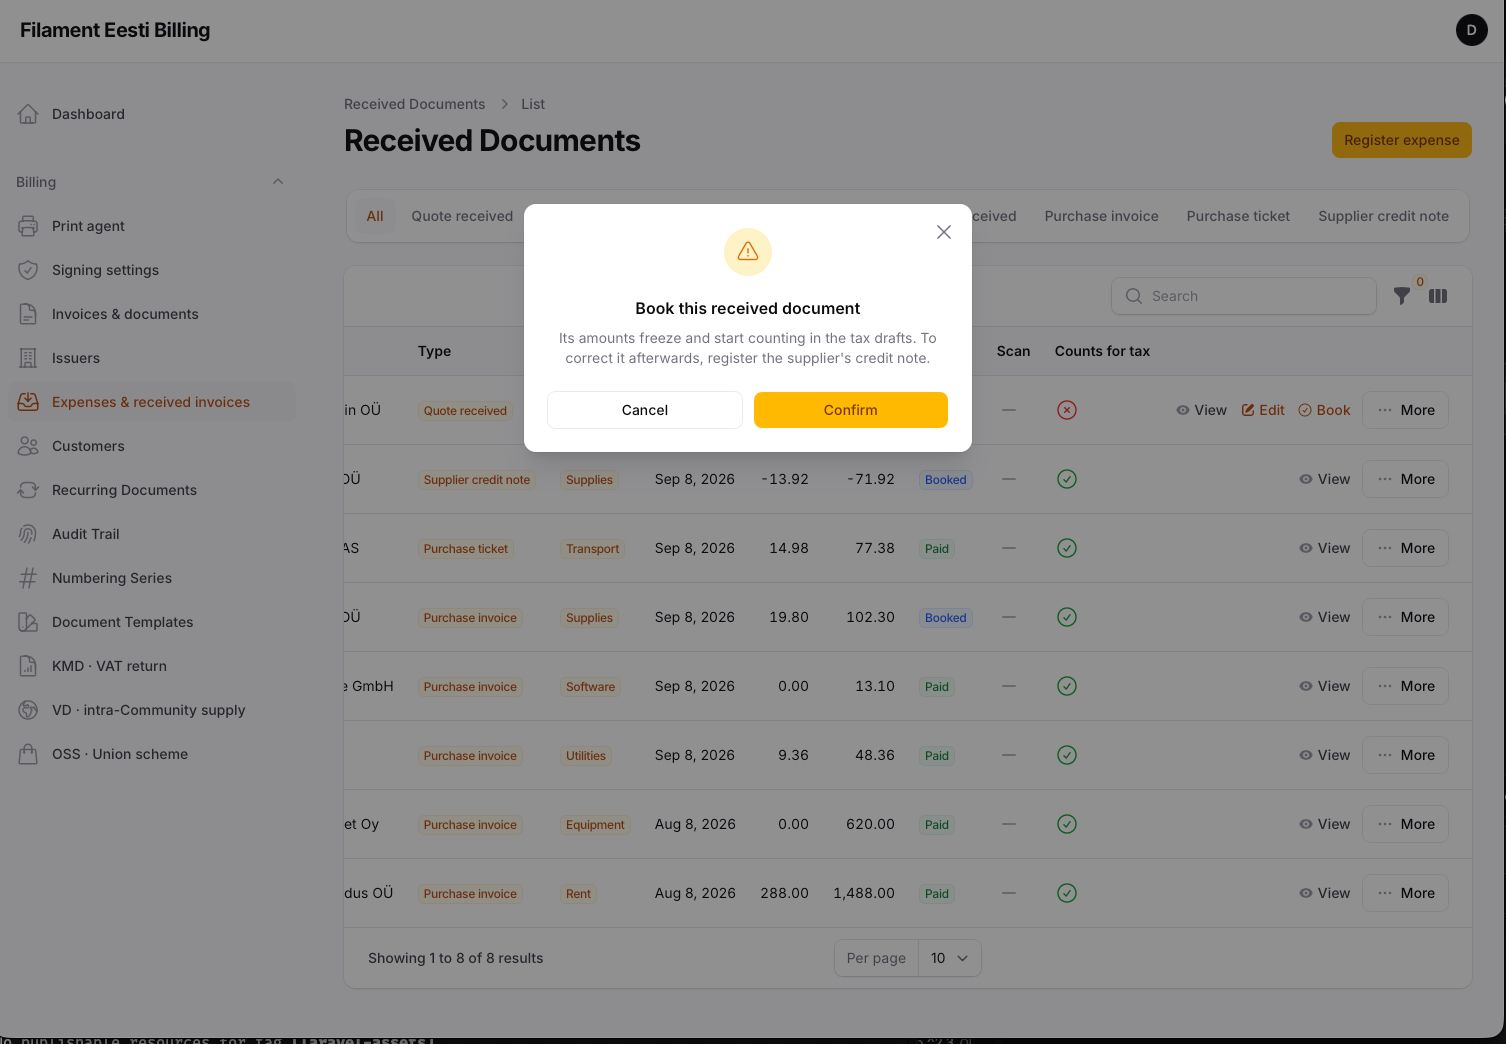Screen dimensions: 1506x1044
Task: Click the Software category badge
Action: click(590, 687)
